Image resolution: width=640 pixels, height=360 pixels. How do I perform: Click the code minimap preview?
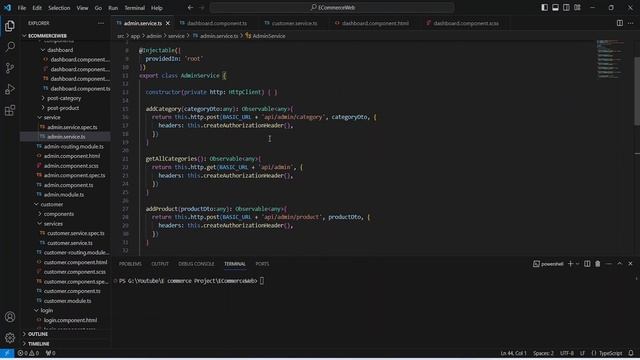[610, 59]
